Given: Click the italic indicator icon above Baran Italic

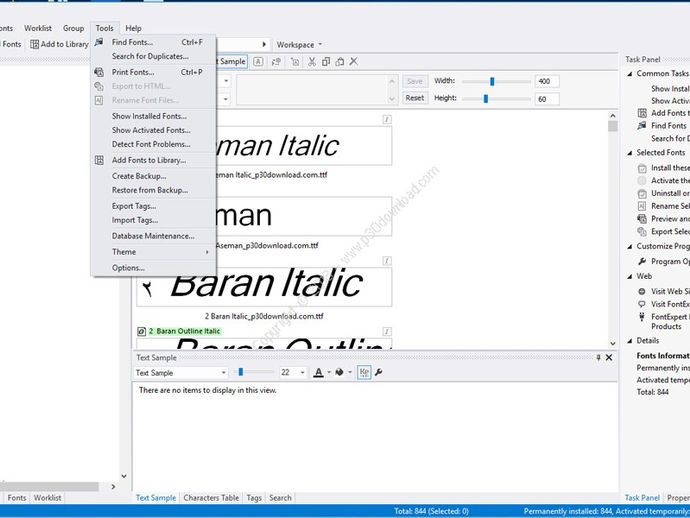Looking at the screenshot, I should [x=386, y=261].
